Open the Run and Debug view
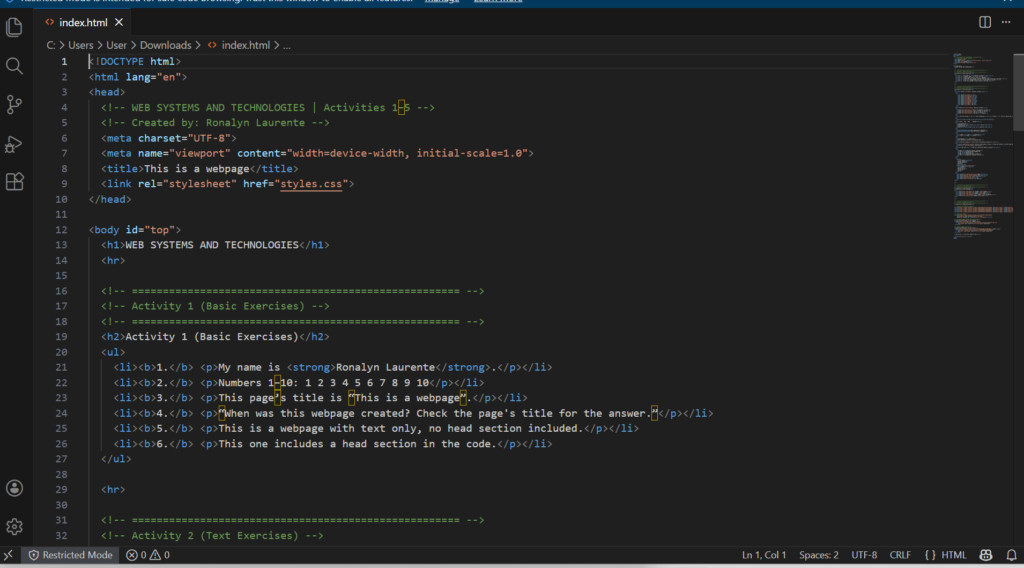This screenshot has height=568, width=1024. [14, 143]
